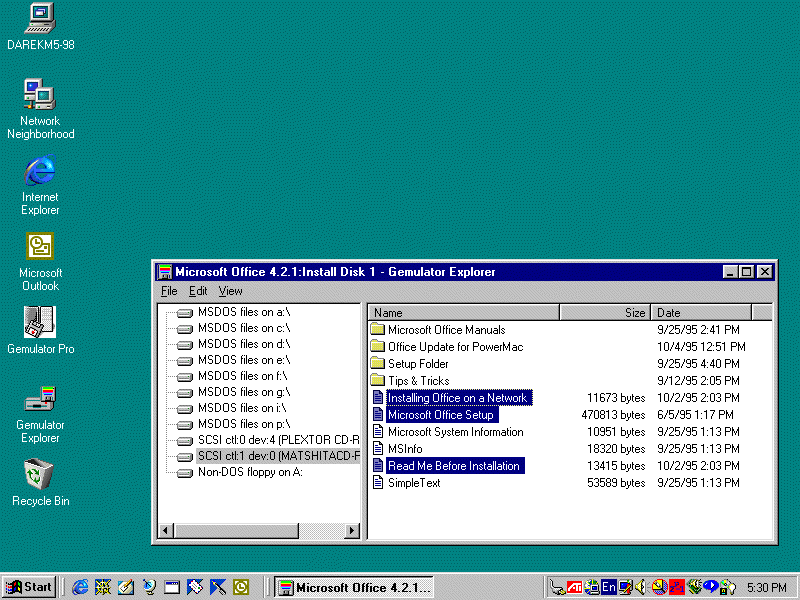Viewport: 800px width, 600px height.
Task: Click the '53589 bytes' size value
Action: 616,483
